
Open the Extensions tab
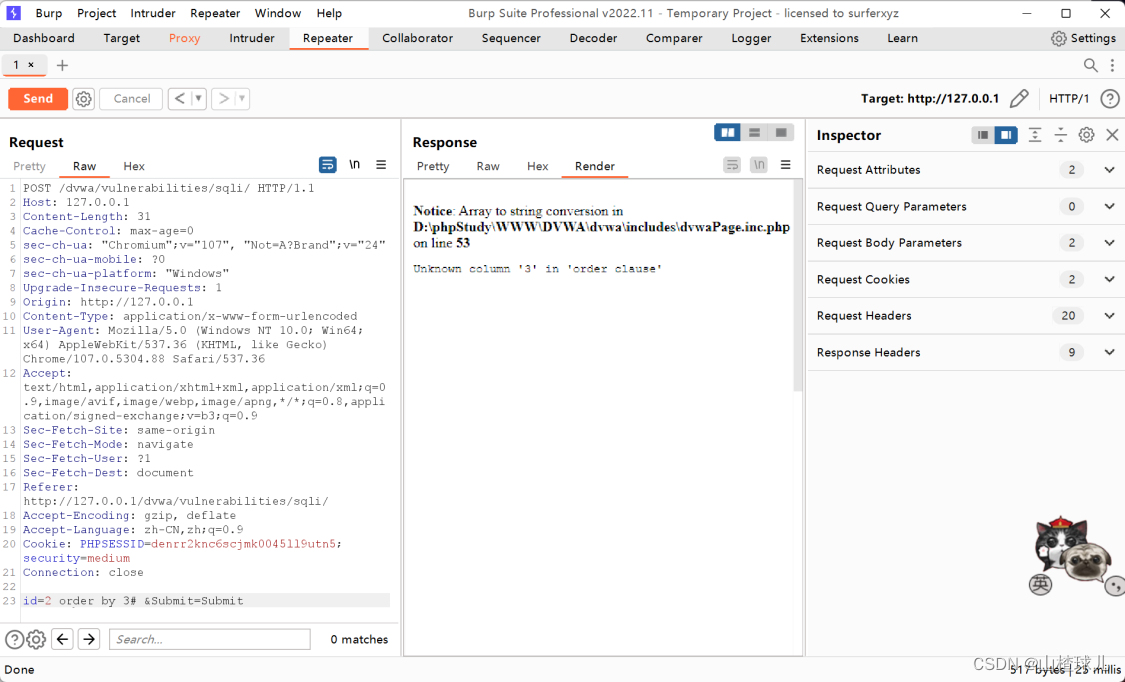[x=829, y=39]
